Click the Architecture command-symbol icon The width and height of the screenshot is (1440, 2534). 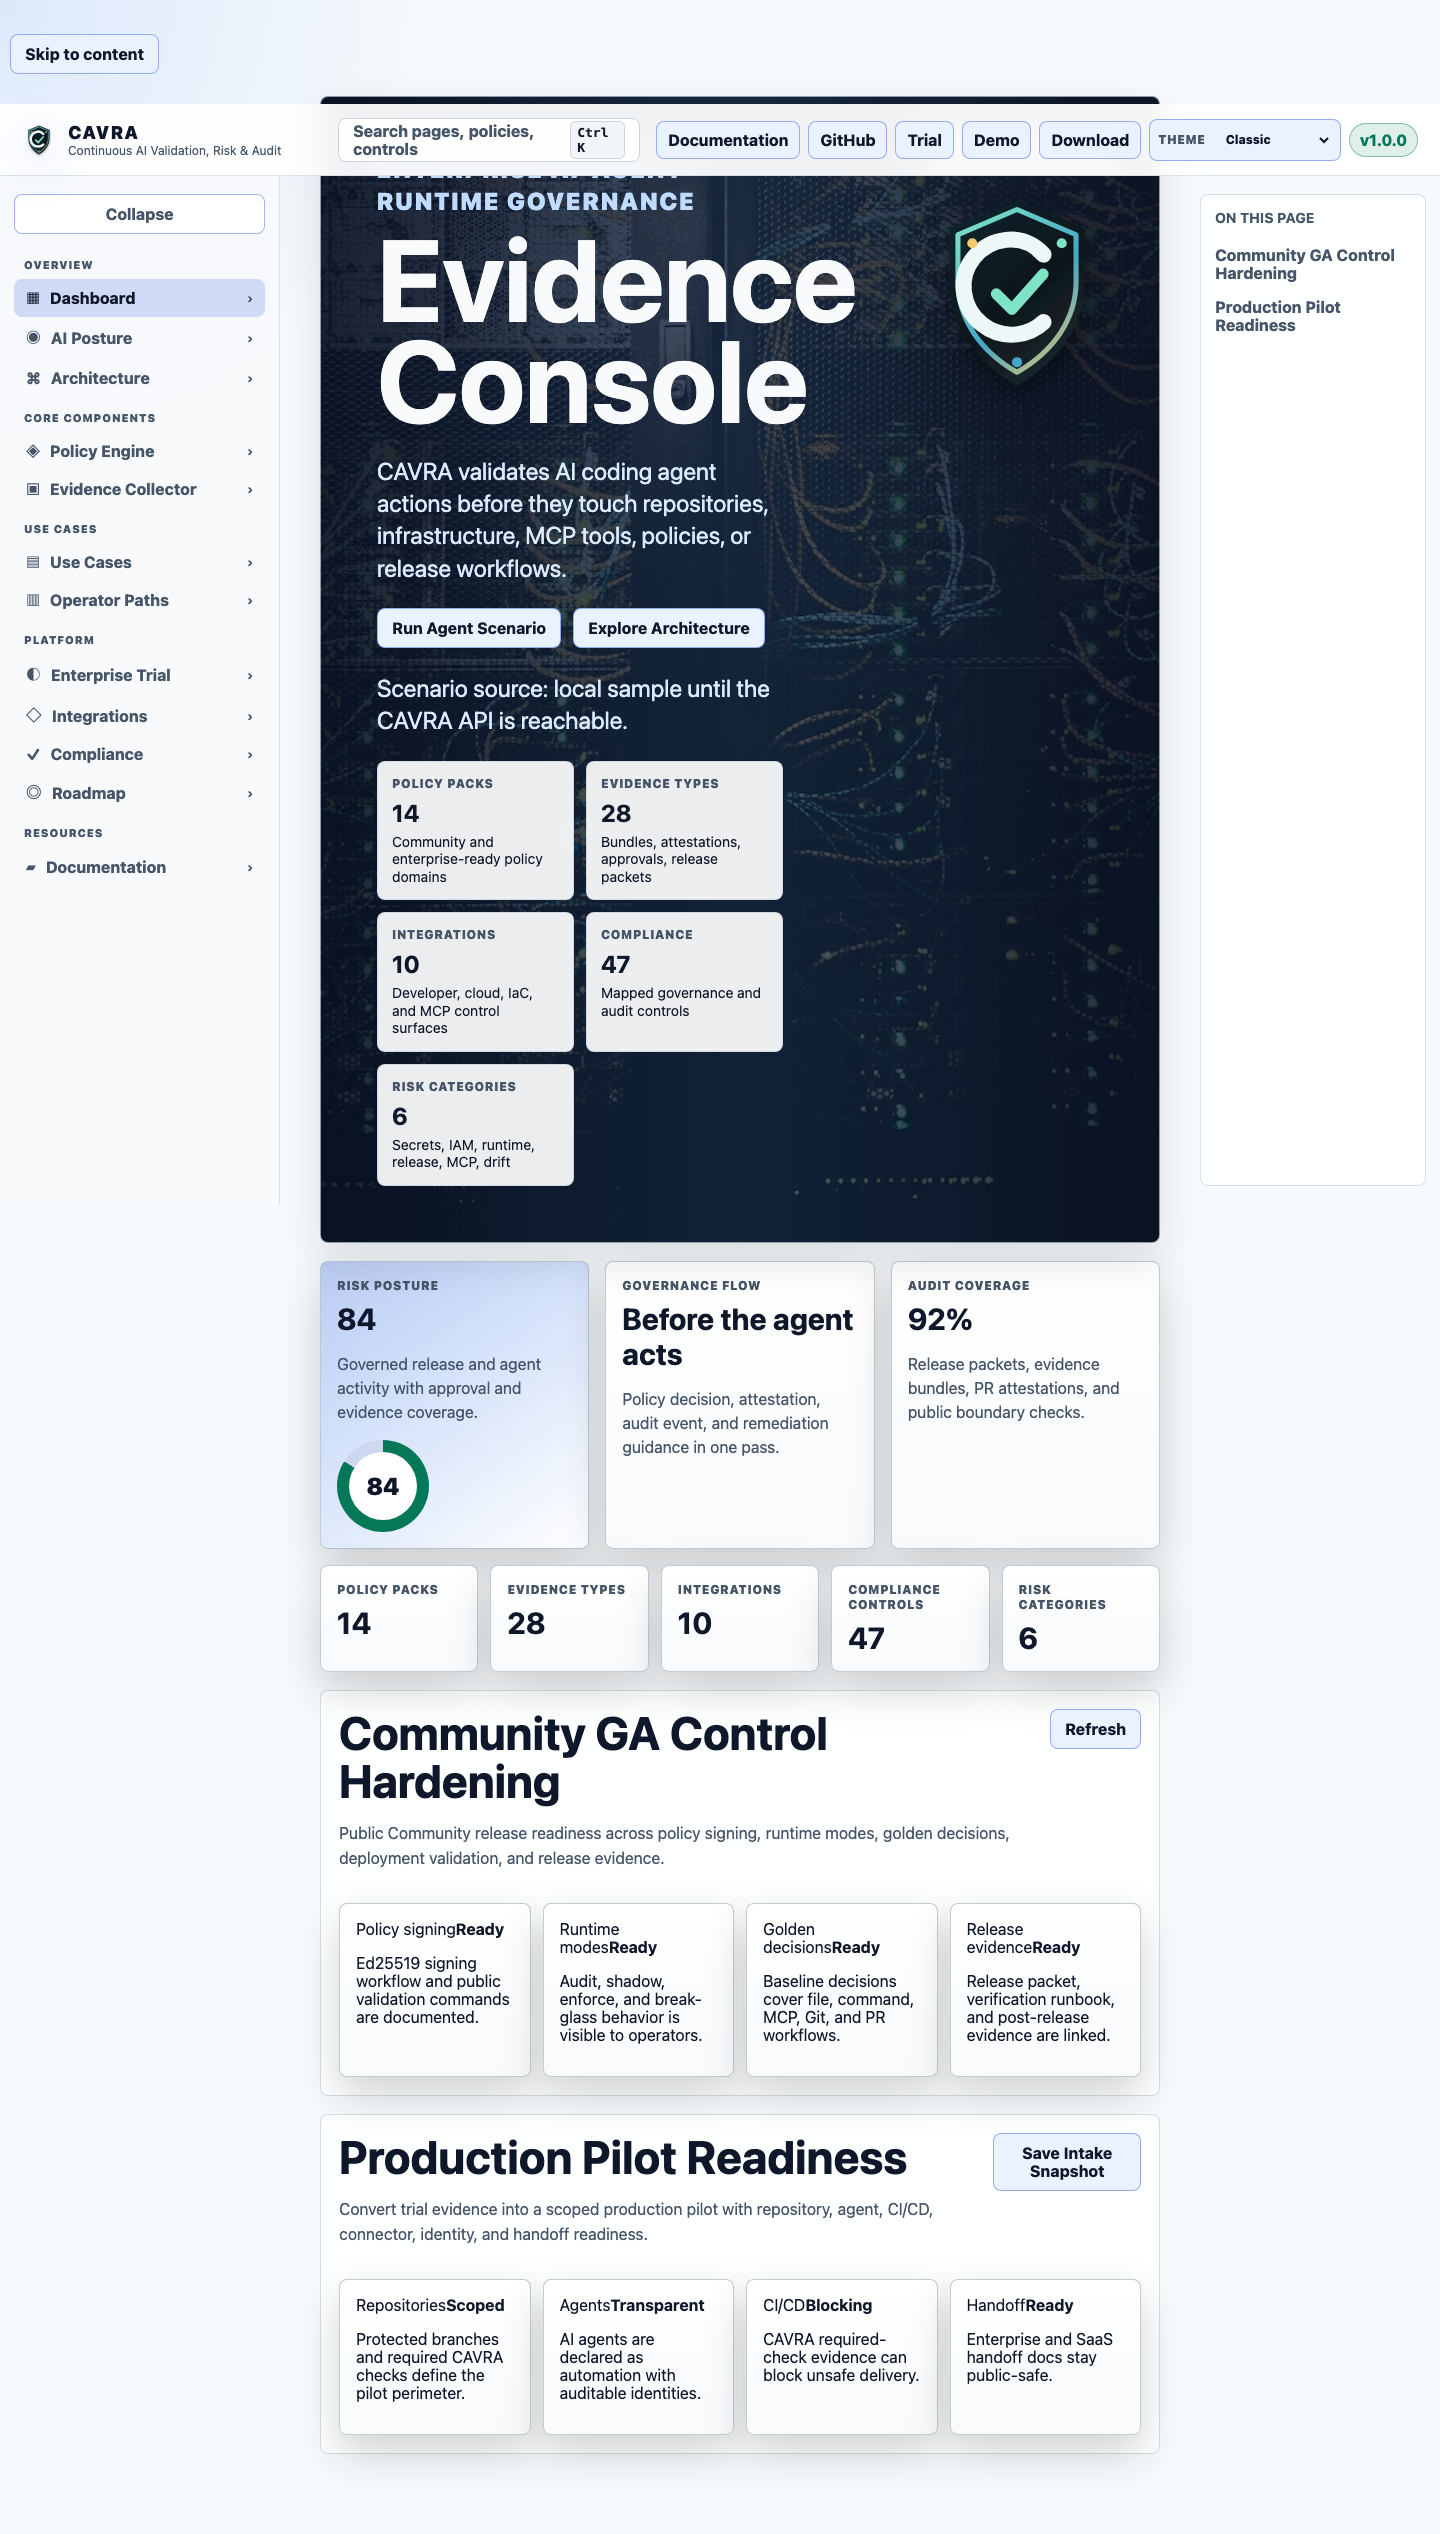click(x=34, y=378)
